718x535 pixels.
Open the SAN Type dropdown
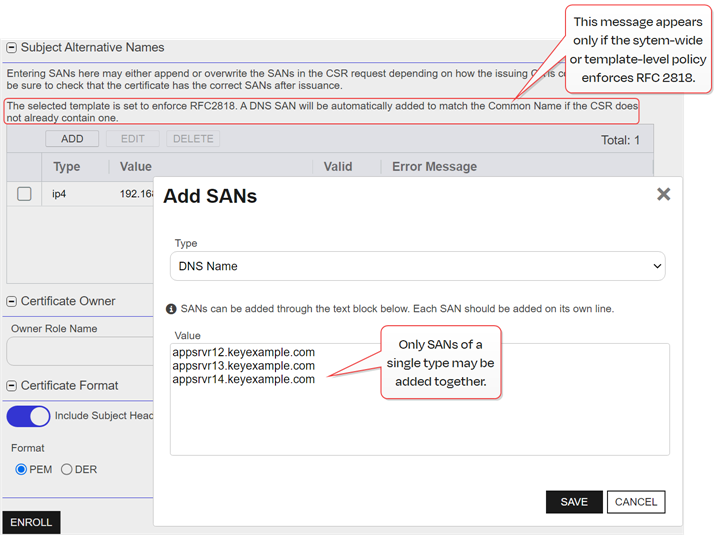pyautogui.click(x=417, y=266)
